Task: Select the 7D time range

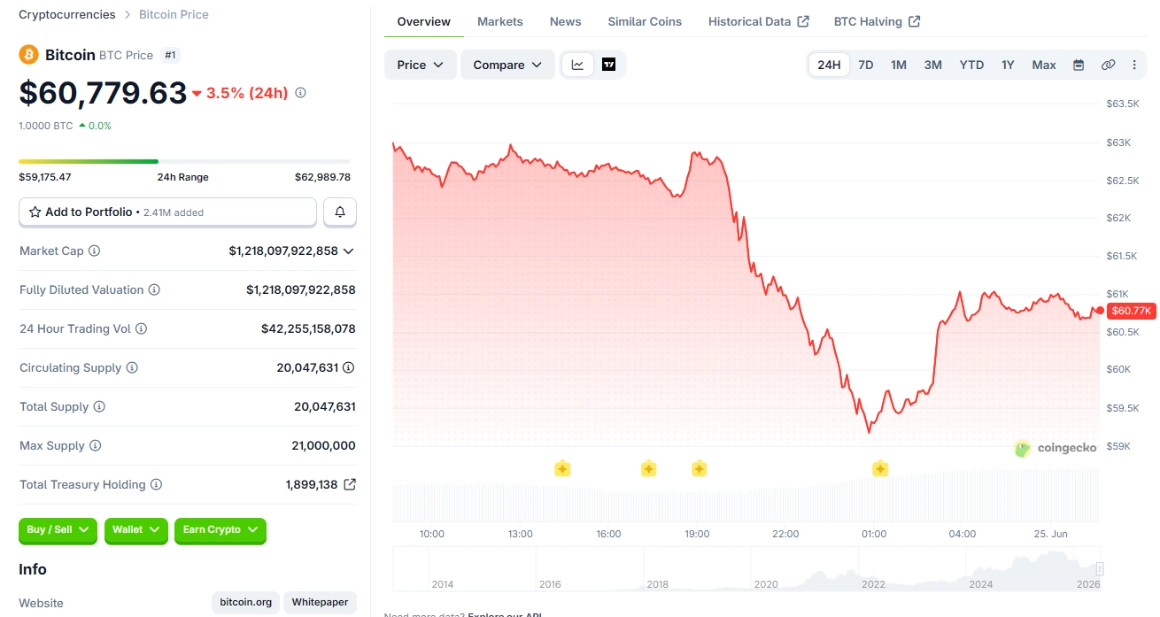Action: 866,65
